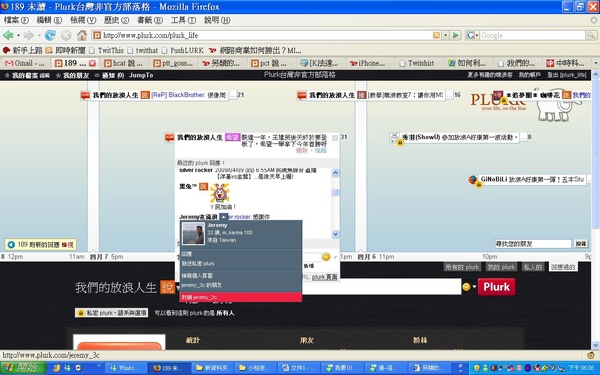Click the Jeremy profile menu arrow toggle

click(223, 217)
